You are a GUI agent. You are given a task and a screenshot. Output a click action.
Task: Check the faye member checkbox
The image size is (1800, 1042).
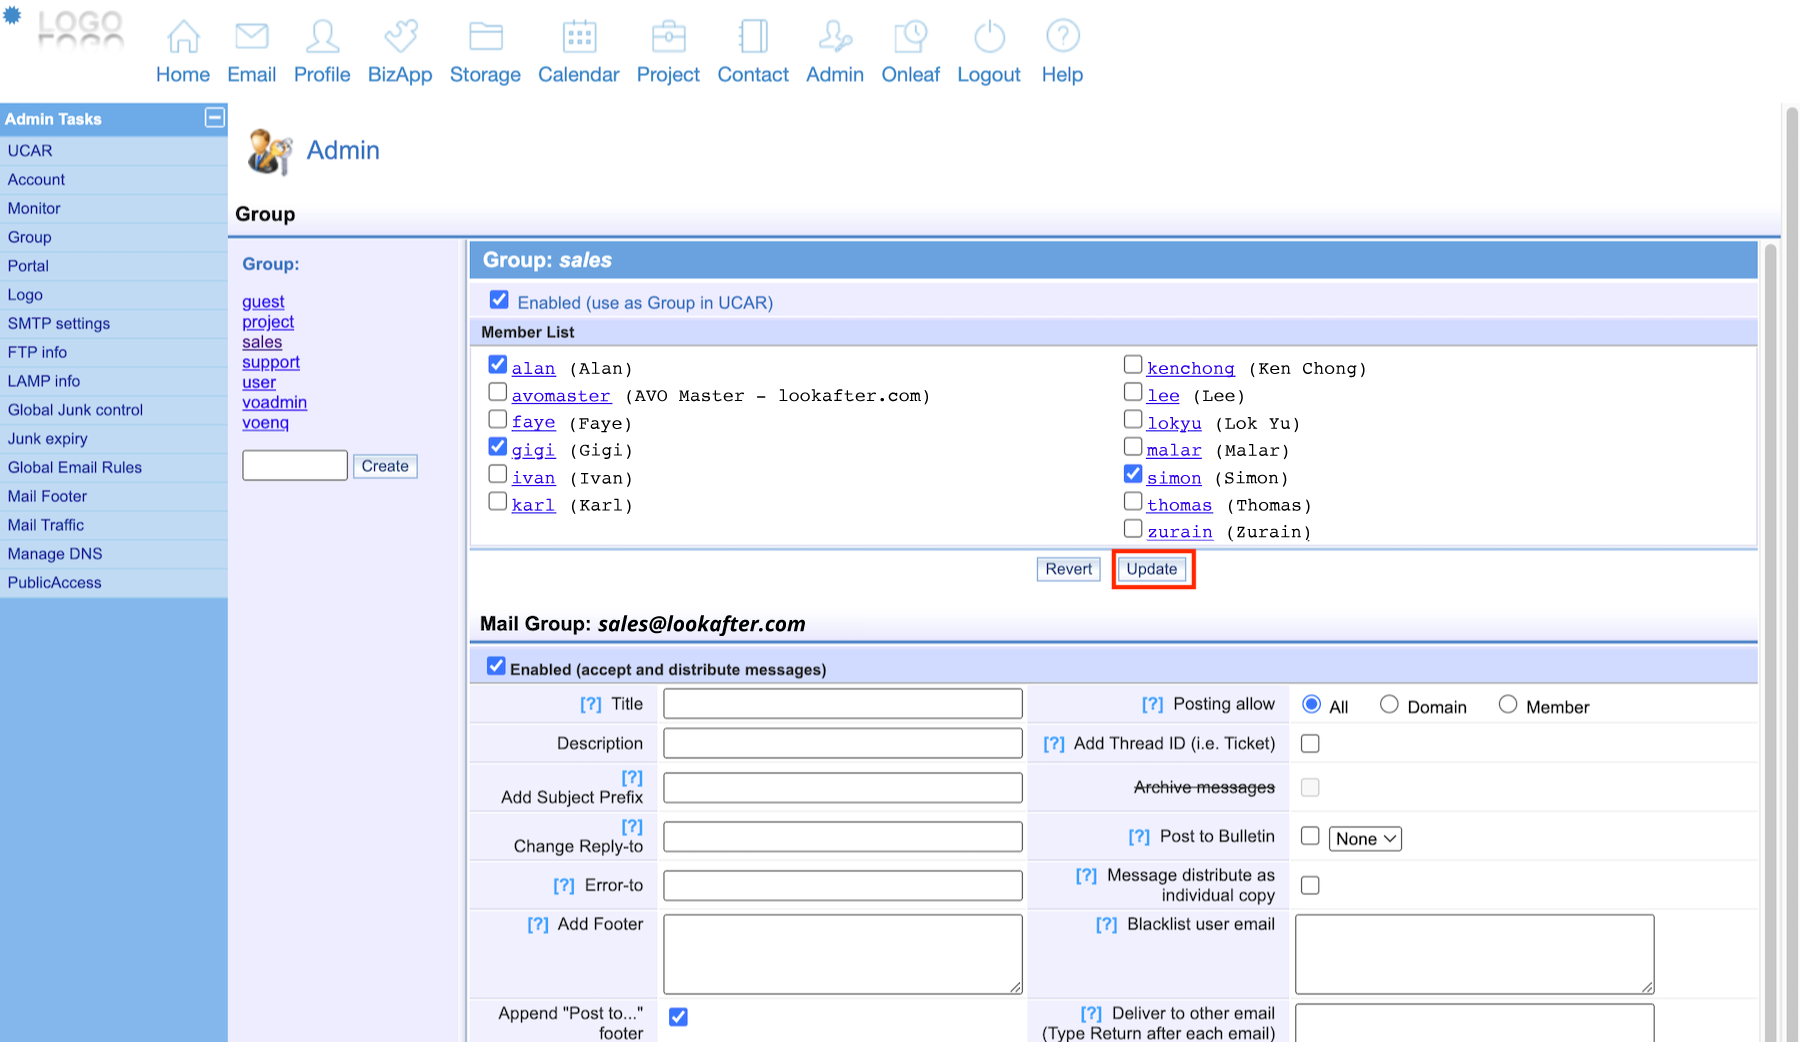498,420
